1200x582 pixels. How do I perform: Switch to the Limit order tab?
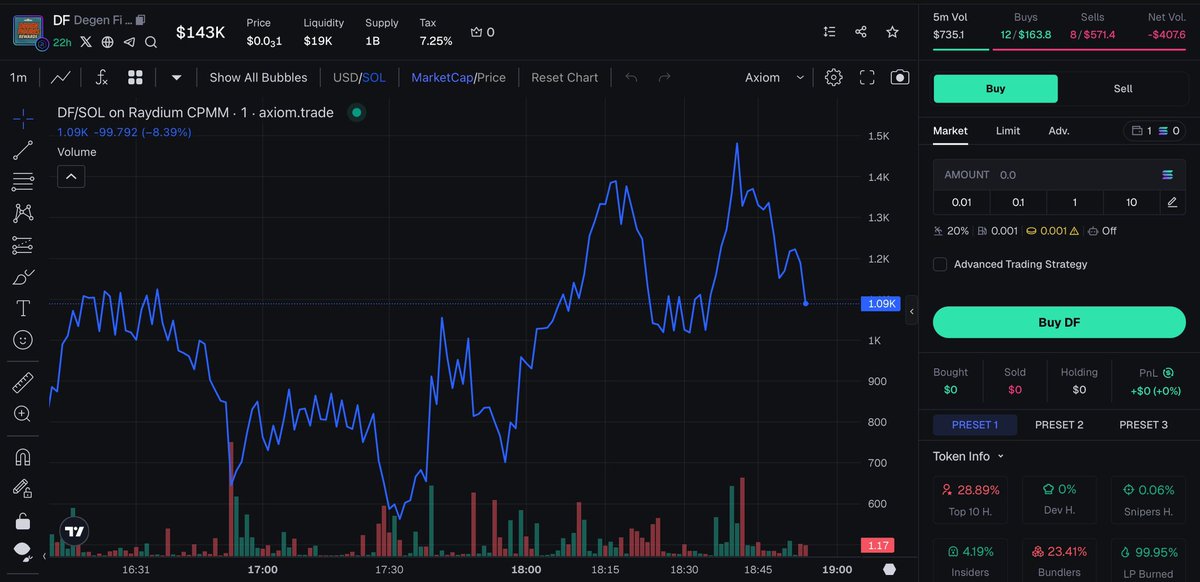1008,131
